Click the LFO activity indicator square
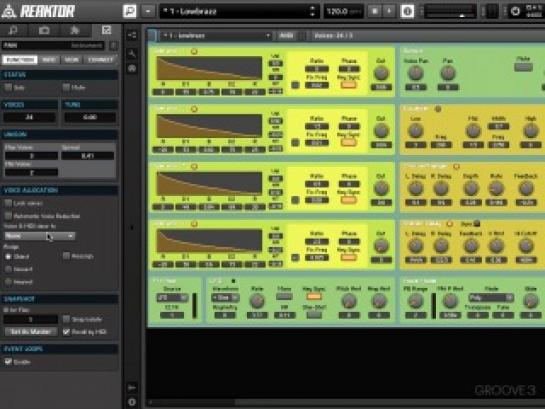 pos(233,281)
